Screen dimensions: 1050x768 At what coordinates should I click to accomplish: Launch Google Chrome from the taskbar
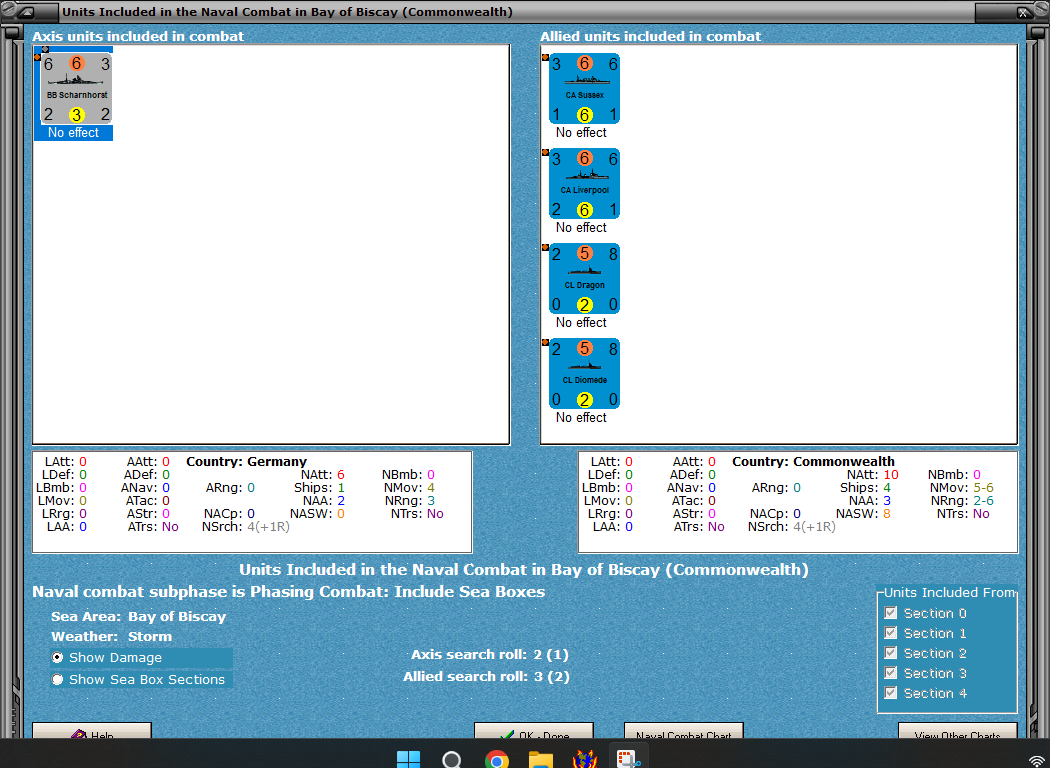click(x=496, y=759)
